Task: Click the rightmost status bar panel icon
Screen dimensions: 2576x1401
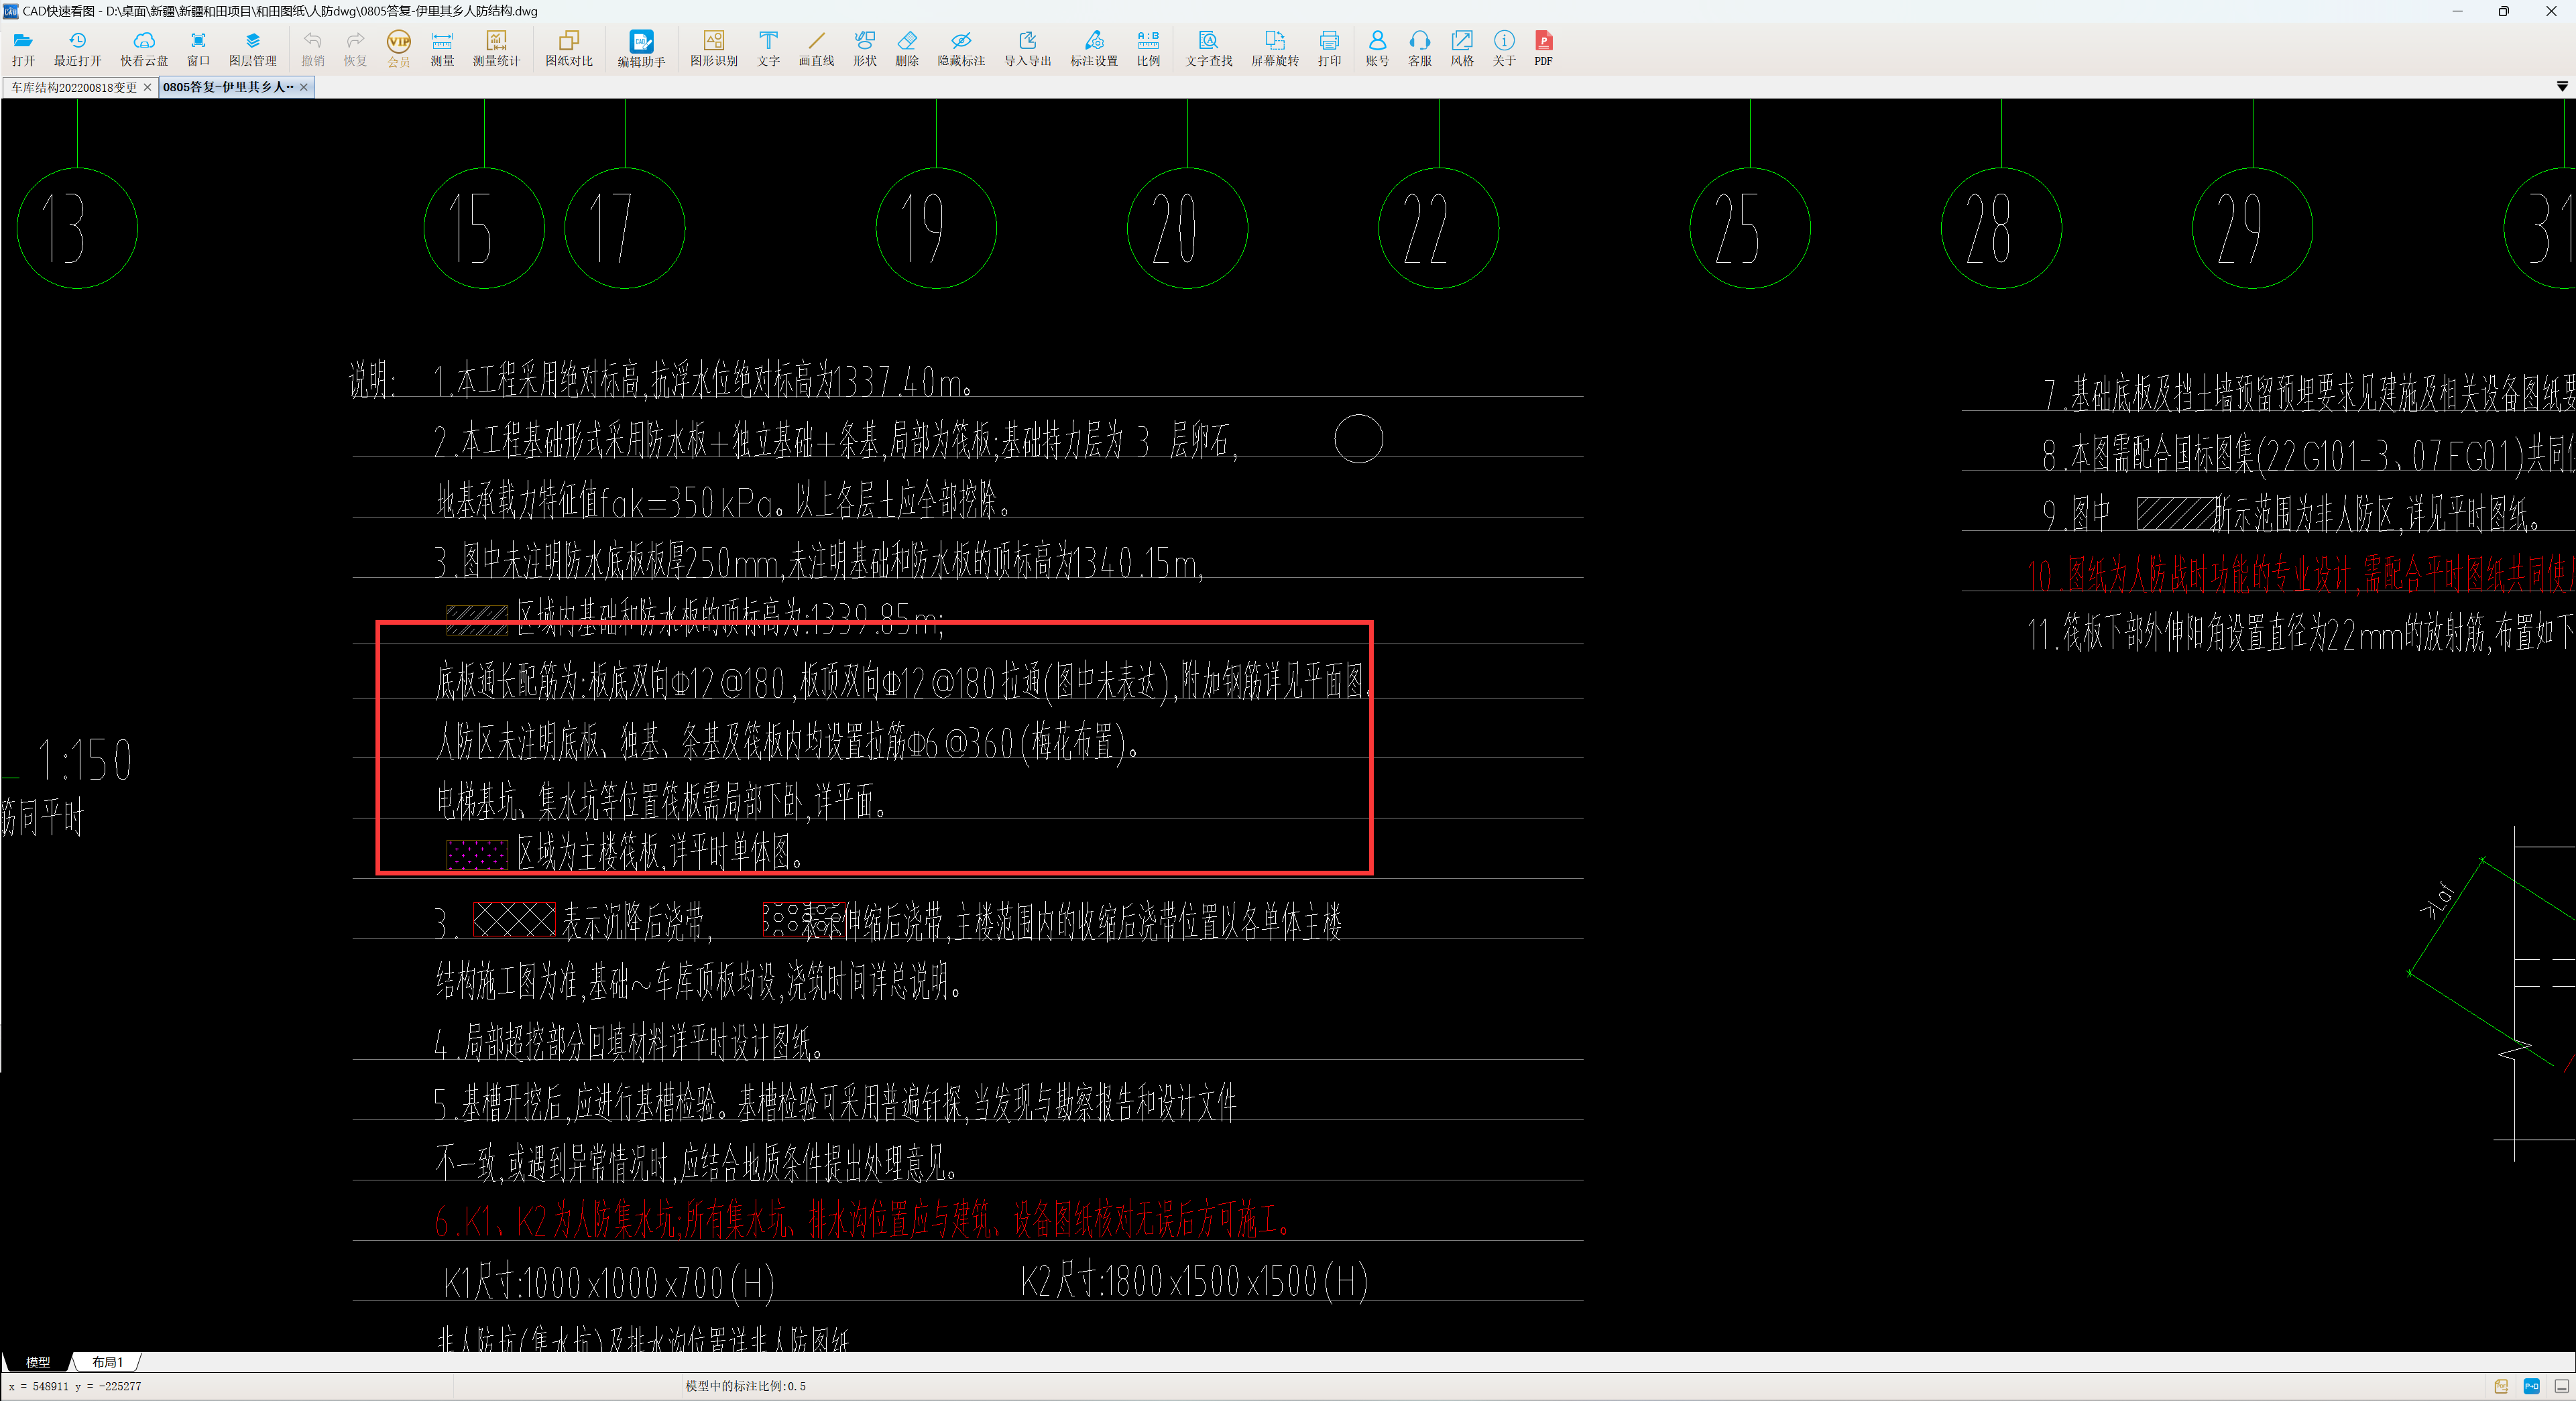Action: point(2562,1386)
